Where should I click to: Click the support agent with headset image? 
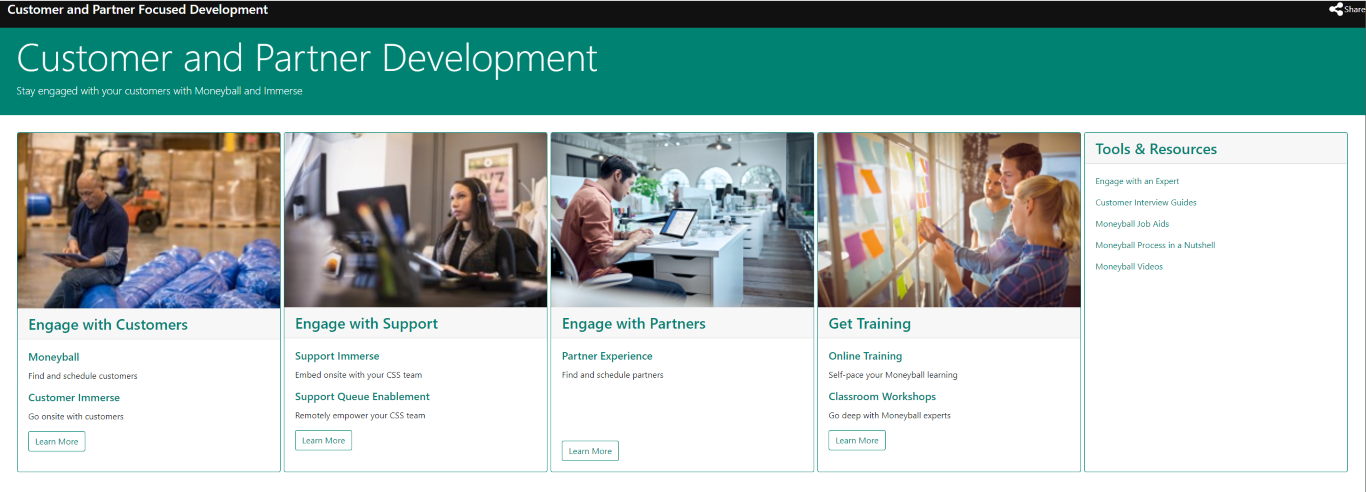coord(416,220)
